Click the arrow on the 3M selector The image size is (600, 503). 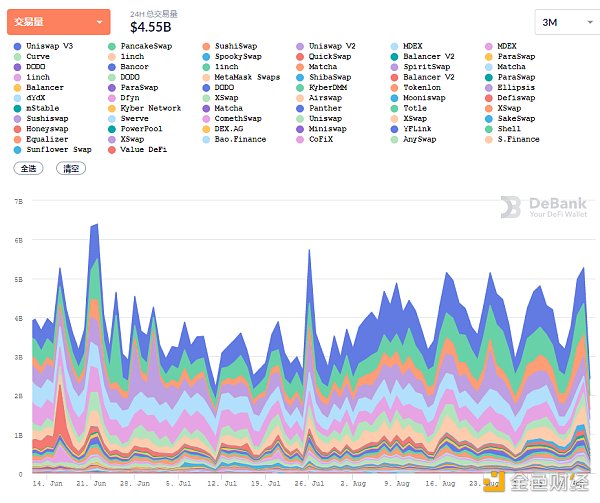580,22
